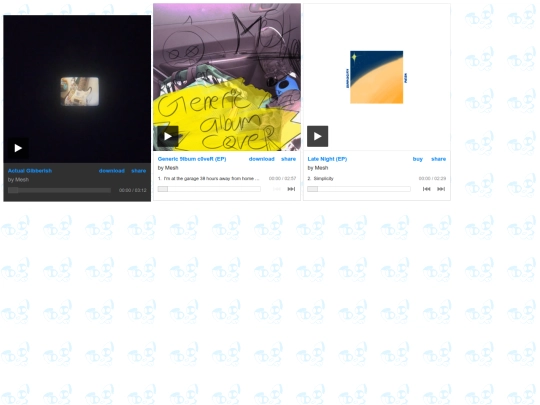Click the garage track title text

coord(208,178)
